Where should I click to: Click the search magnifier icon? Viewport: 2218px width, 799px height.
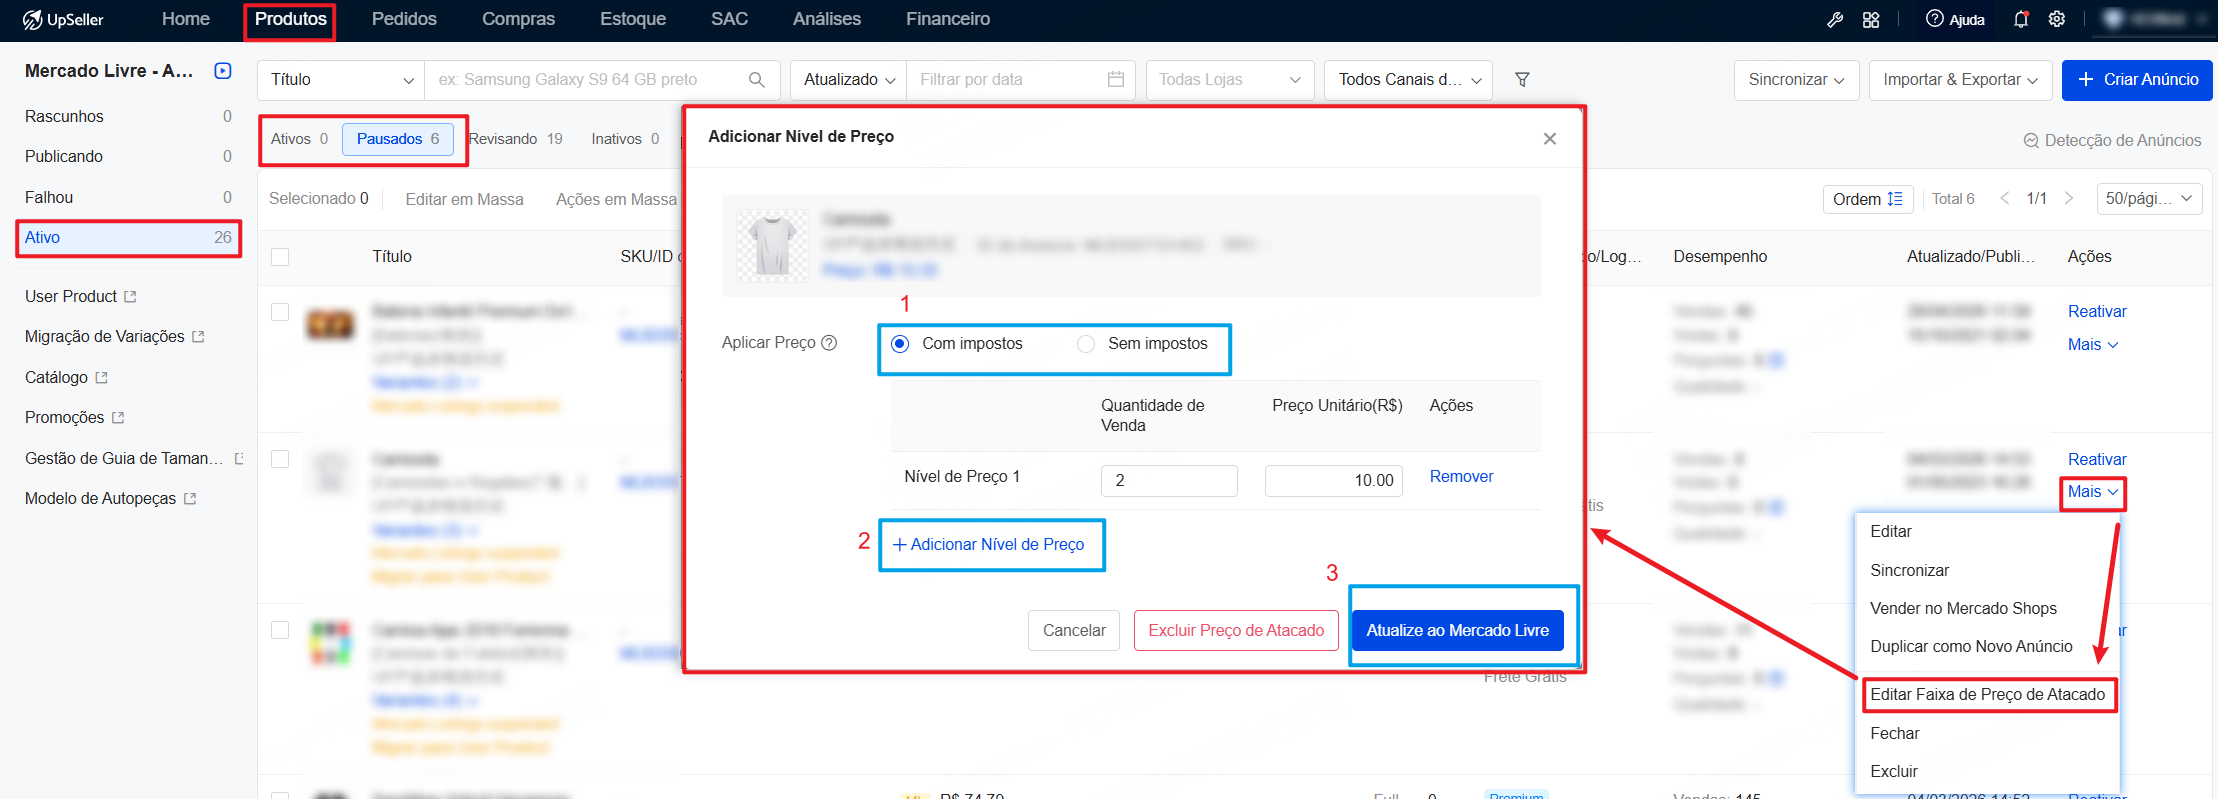click(757, 80)
